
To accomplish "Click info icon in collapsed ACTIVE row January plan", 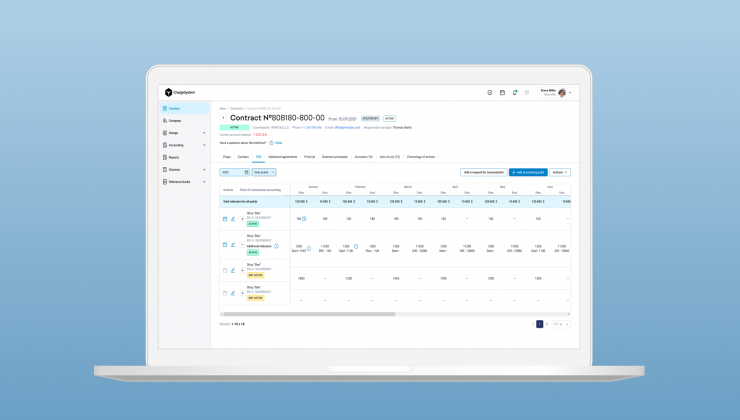I will pos(304,218).
